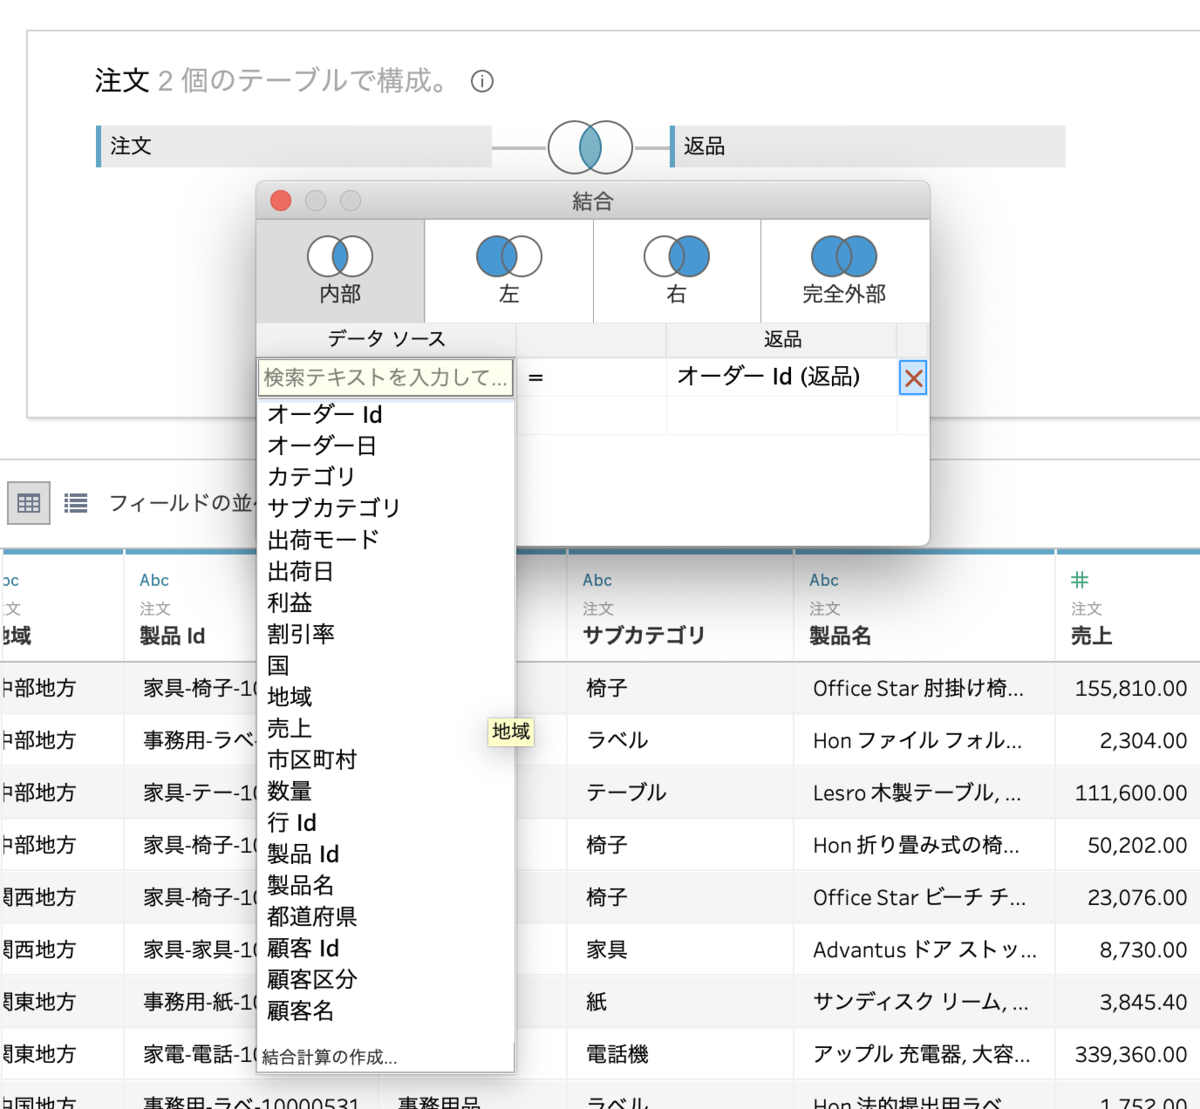Click cell Office Star ビーチ チ...

point(919,897)
